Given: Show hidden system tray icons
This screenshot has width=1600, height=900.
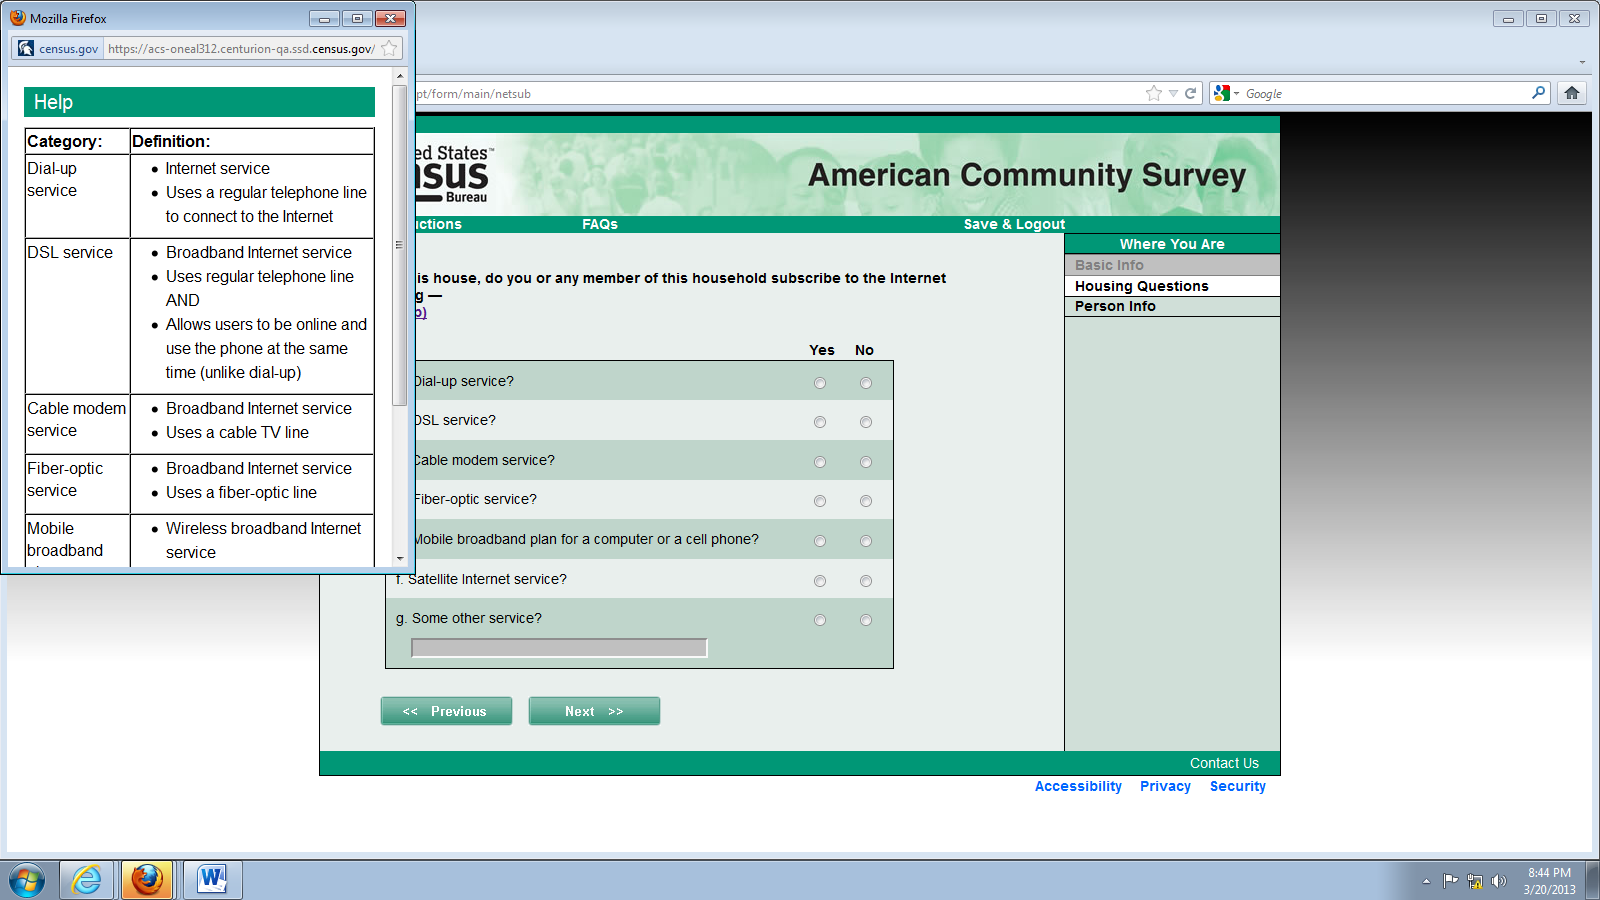Looking at the screenshot, I should tap(1426, 881).
